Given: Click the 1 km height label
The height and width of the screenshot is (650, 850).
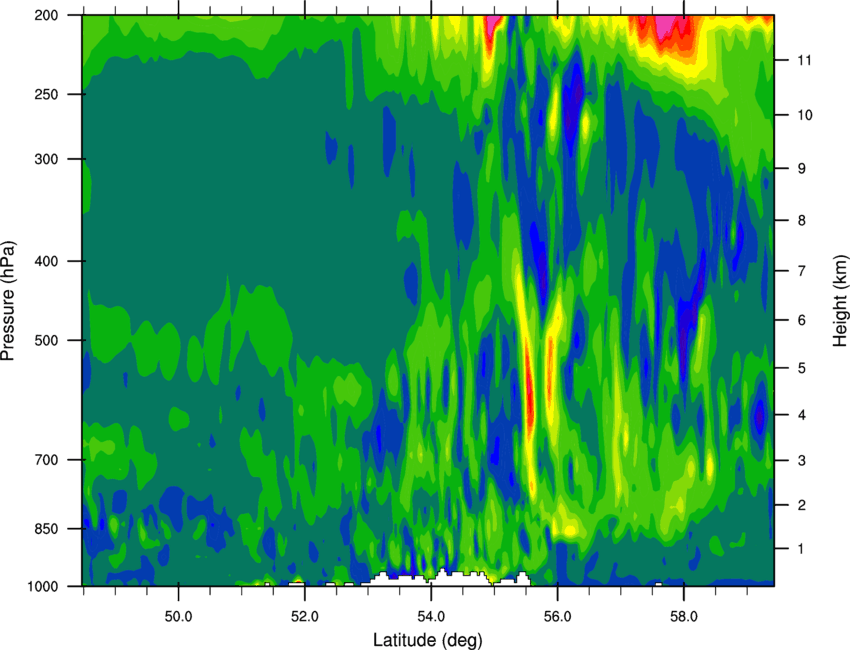Looking at the screenshot, I should coord(802,549).
